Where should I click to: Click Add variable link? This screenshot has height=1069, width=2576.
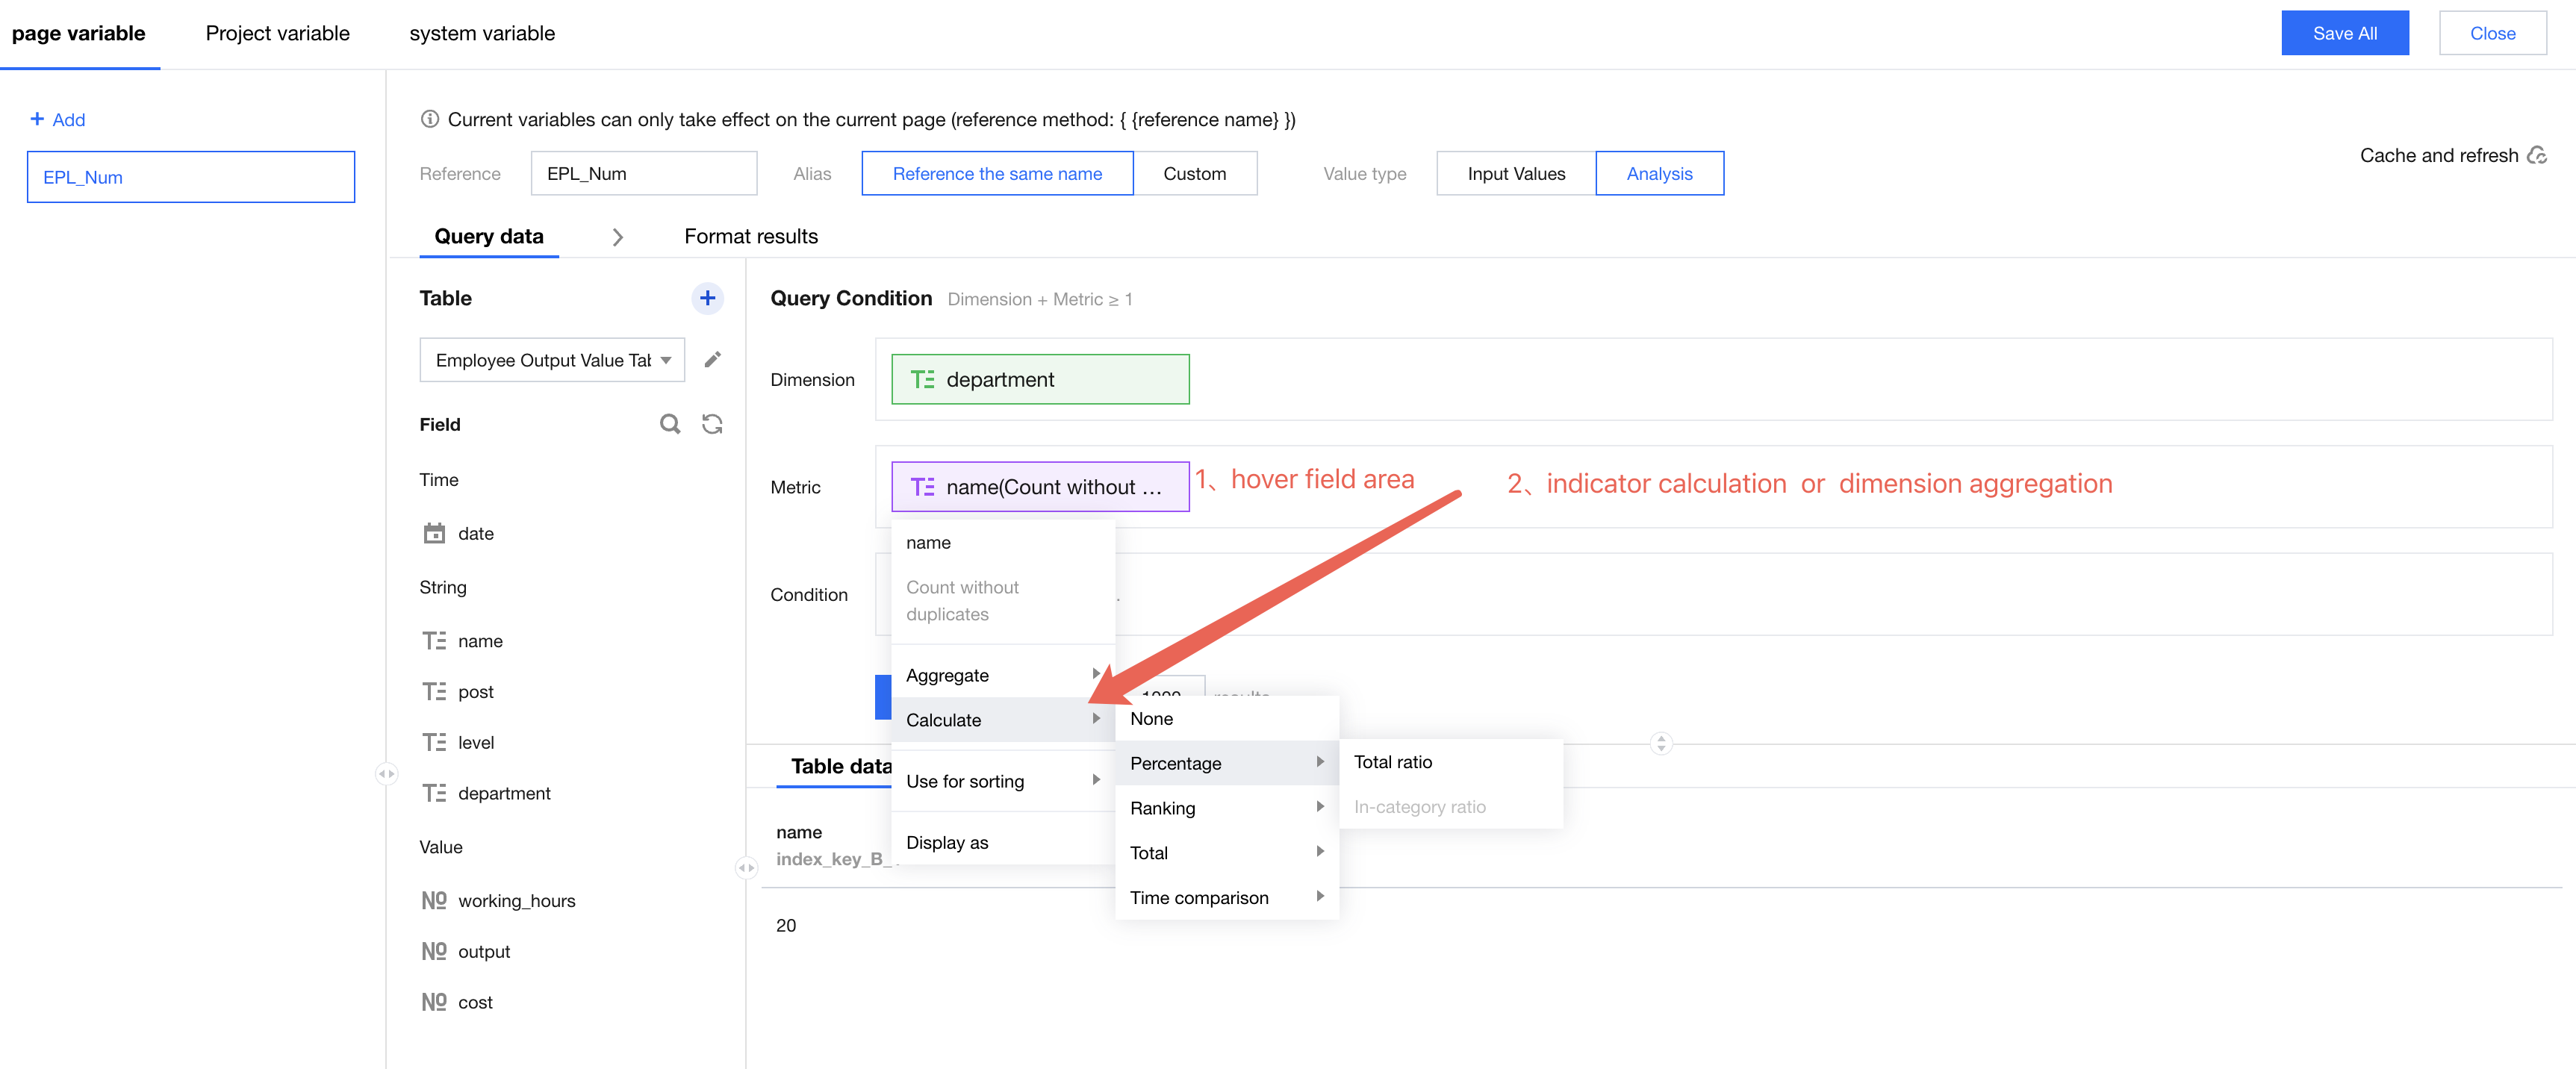point(58,119)
